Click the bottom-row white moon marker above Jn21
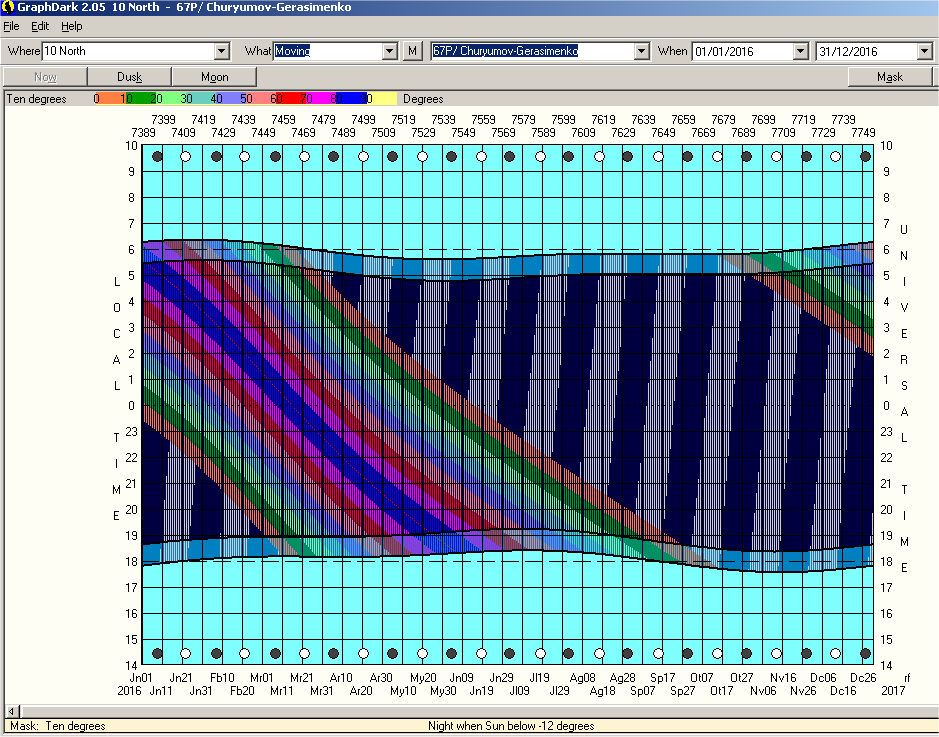Image resolution: width=939 pixels, height=737 pixels. click(185, 654)
